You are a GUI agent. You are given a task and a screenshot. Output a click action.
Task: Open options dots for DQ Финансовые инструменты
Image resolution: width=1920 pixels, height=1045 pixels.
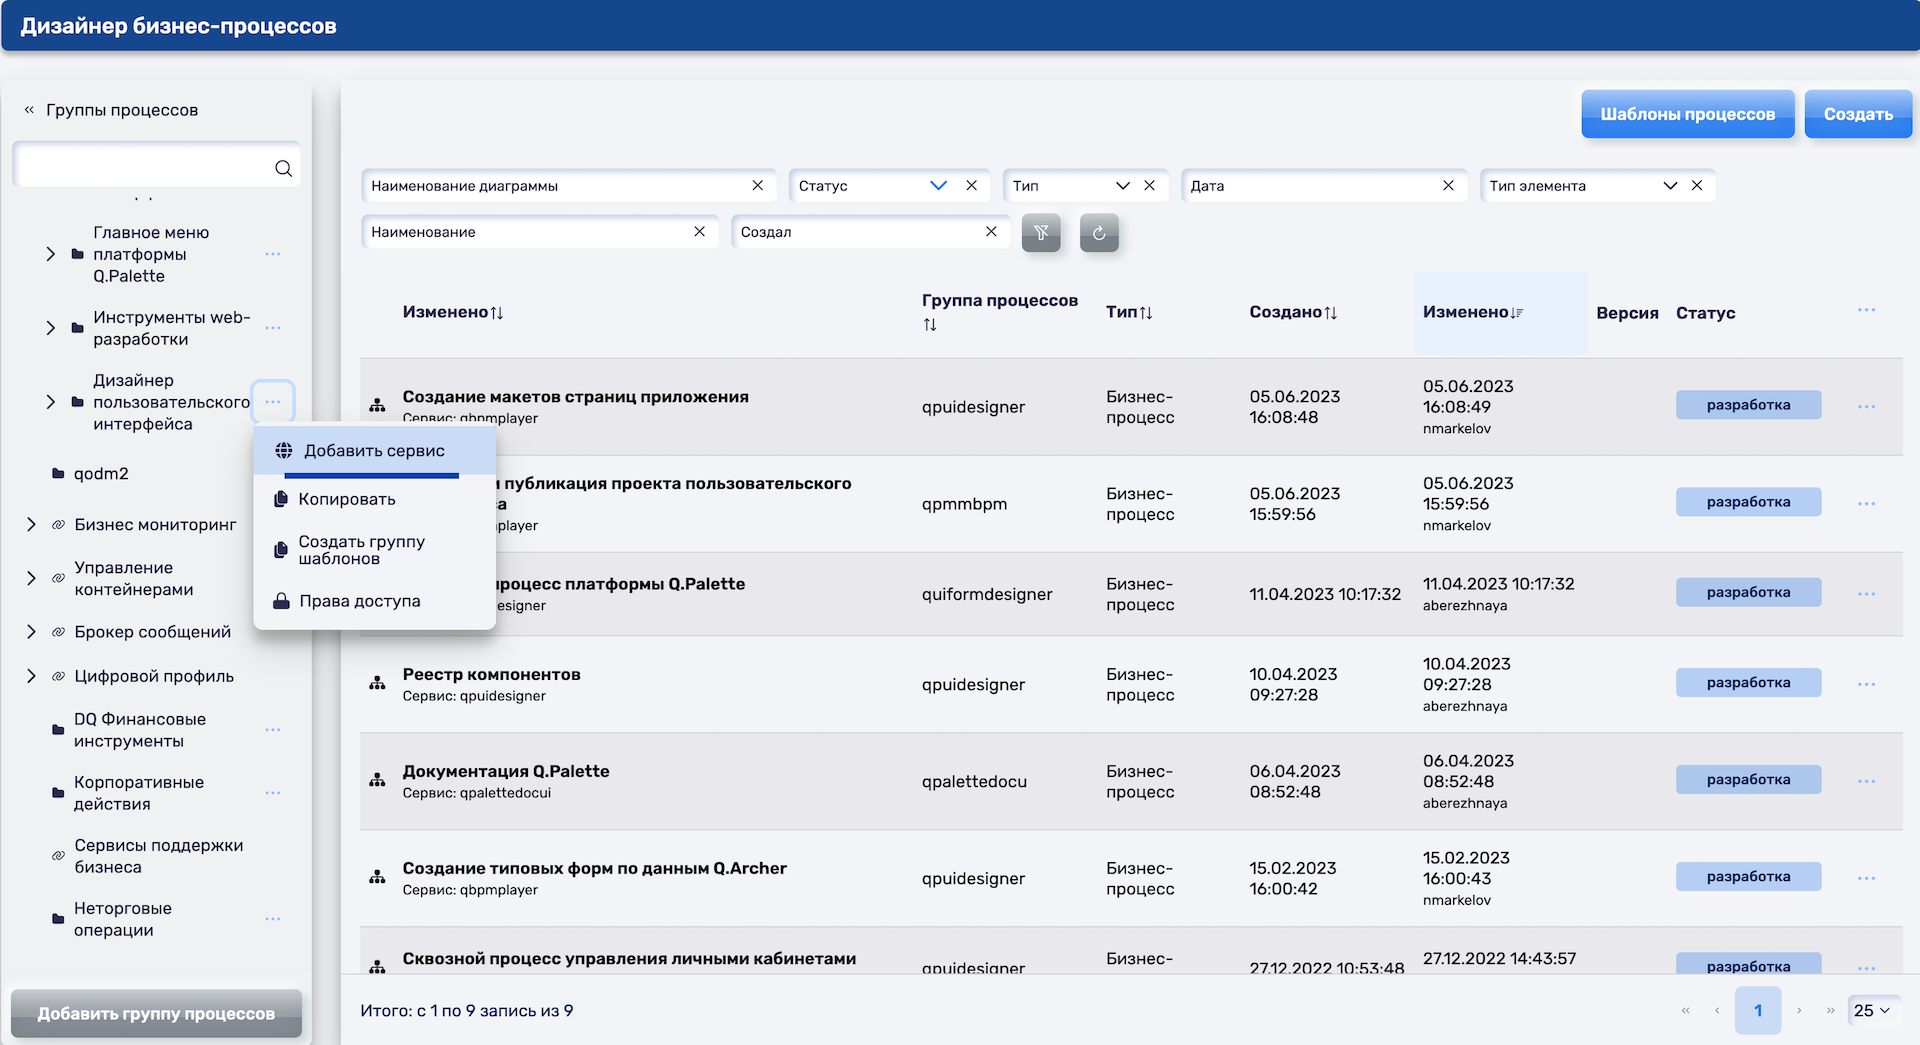(273, 730)
